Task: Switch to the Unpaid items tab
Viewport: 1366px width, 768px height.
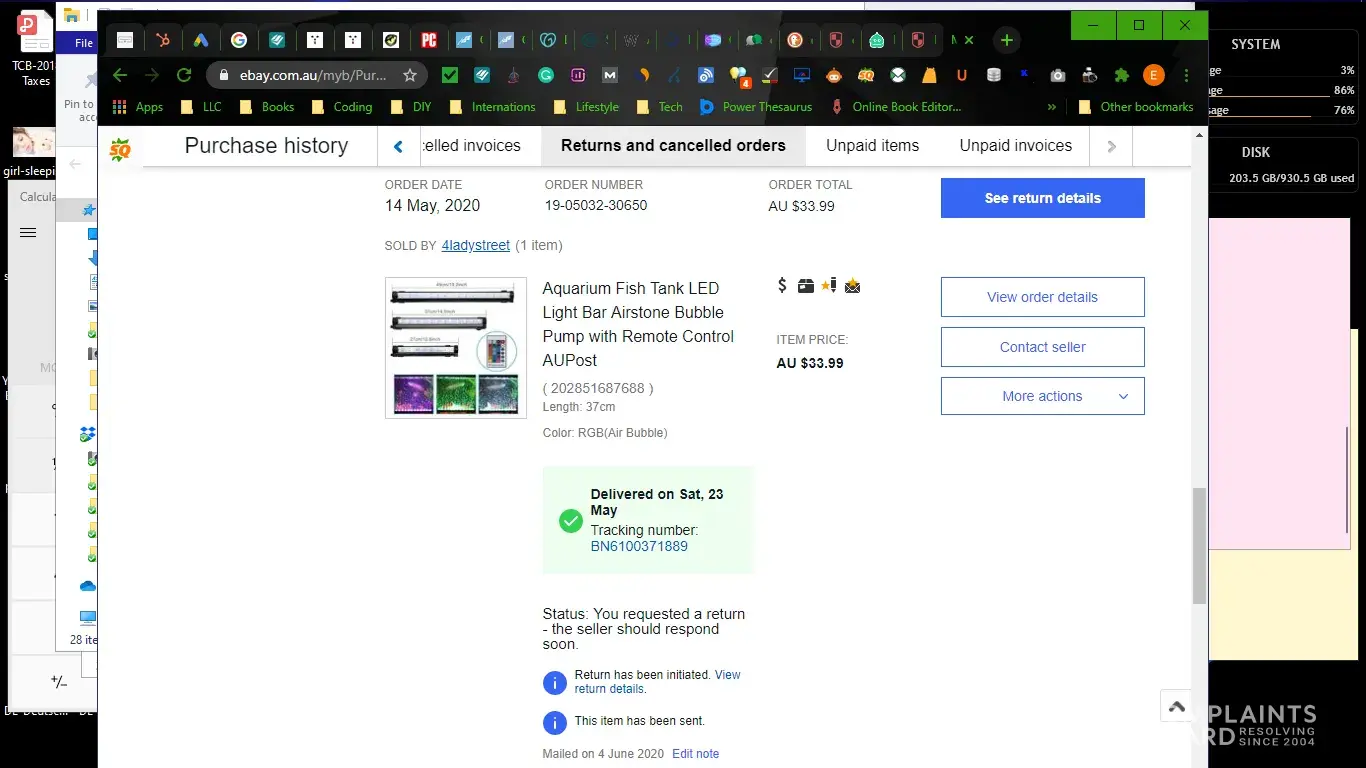Action: point(872,146)
